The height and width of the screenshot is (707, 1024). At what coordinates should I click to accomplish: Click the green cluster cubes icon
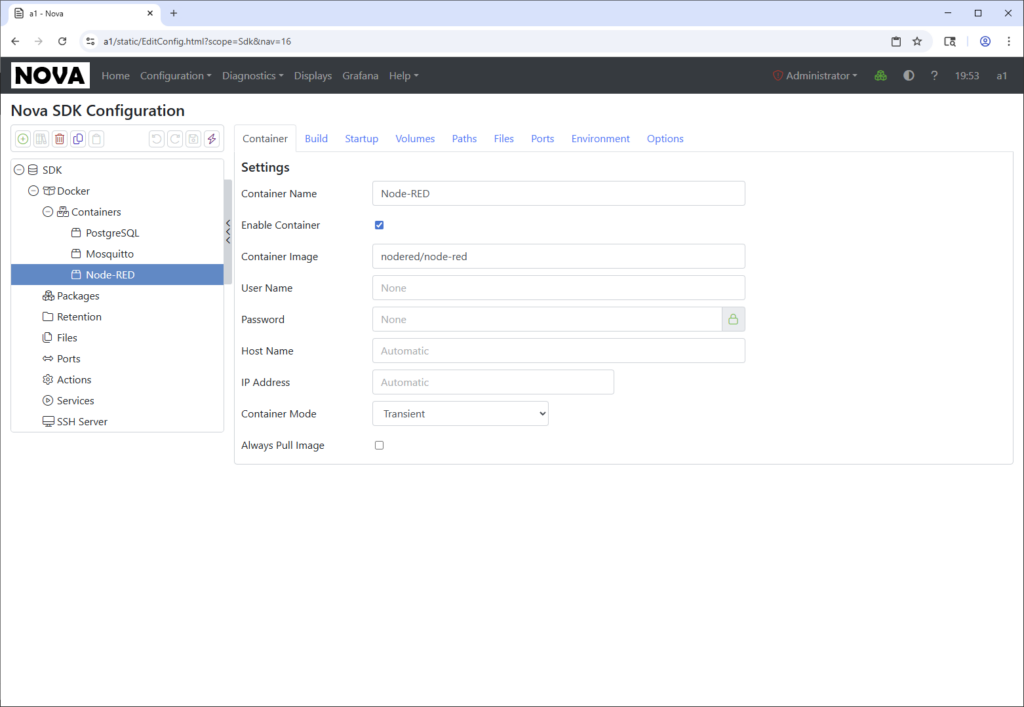click(880, 76)
